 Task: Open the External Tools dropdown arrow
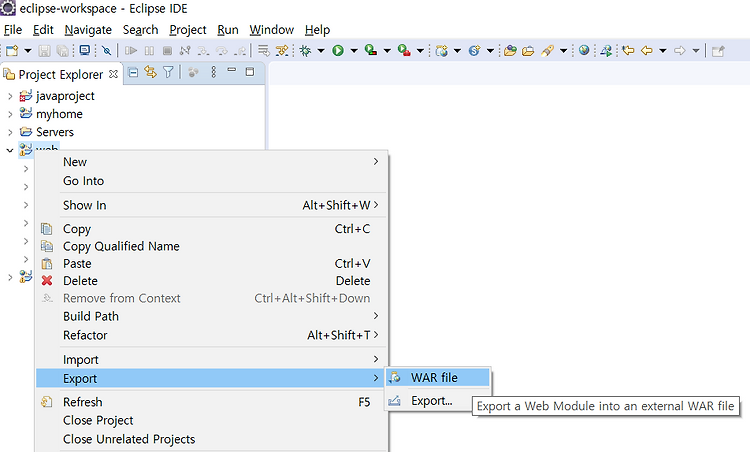(420, 50)
